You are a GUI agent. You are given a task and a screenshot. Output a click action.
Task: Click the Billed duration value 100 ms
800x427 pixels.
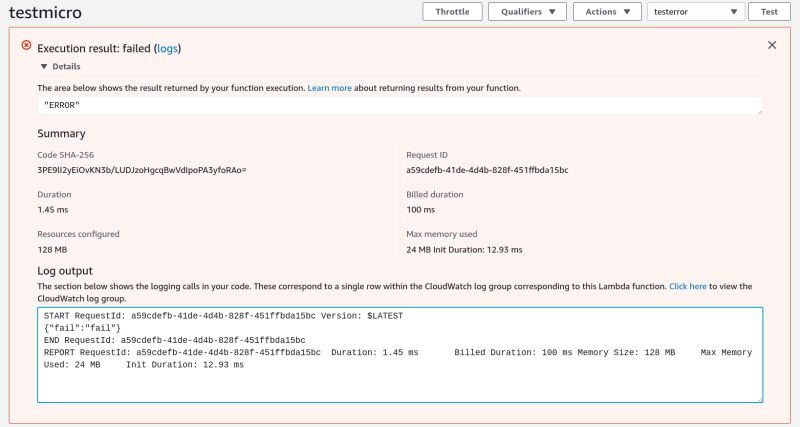tap(420, 210)
